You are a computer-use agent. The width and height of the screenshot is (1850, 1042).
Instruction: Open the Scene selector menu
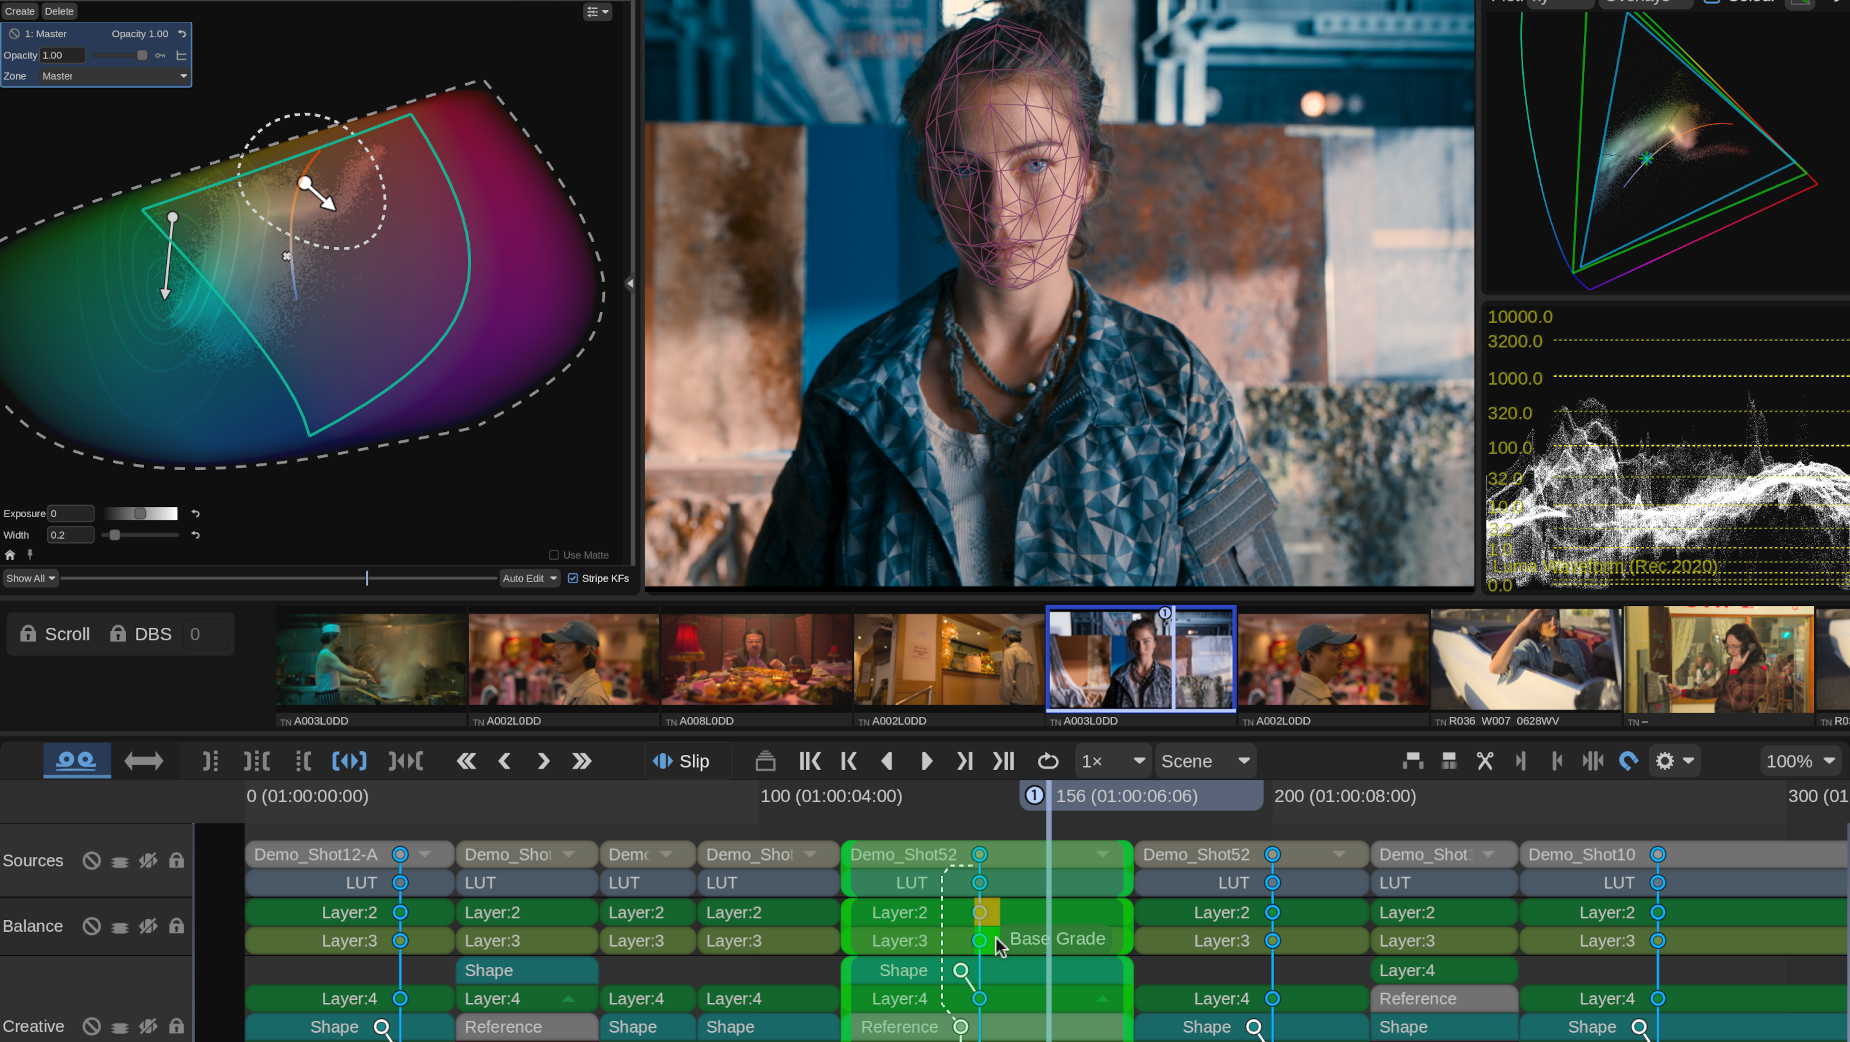click(1204, 761)
